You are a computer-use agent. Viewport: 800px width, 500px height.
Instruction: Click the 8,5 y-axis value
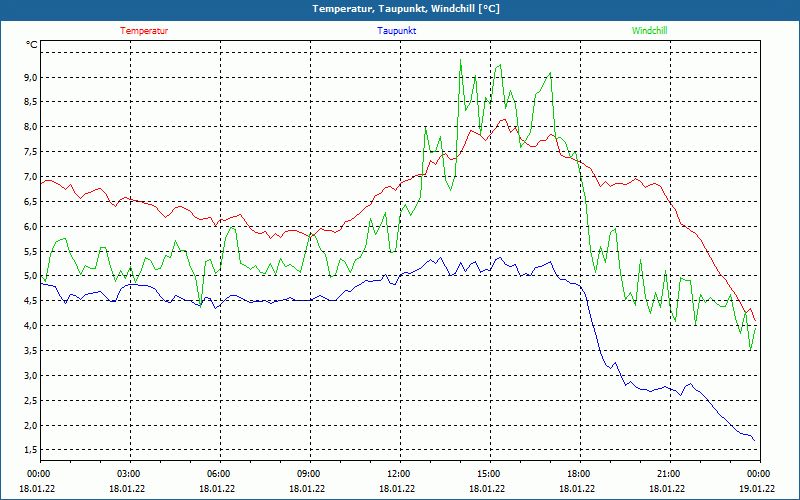(31, 102)
